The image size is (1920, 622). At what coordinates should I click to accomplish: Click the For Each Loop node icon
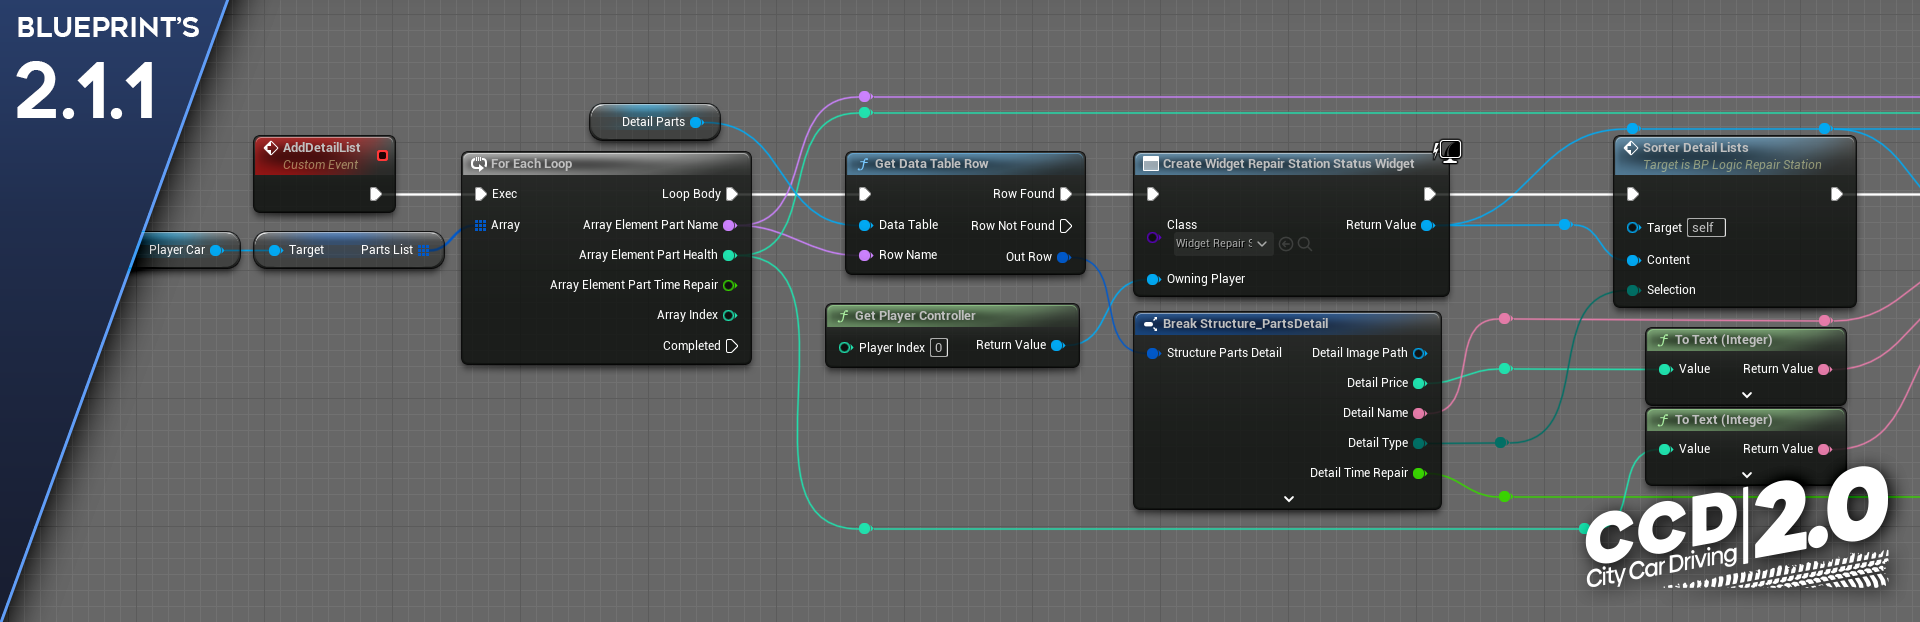(479, 164)
